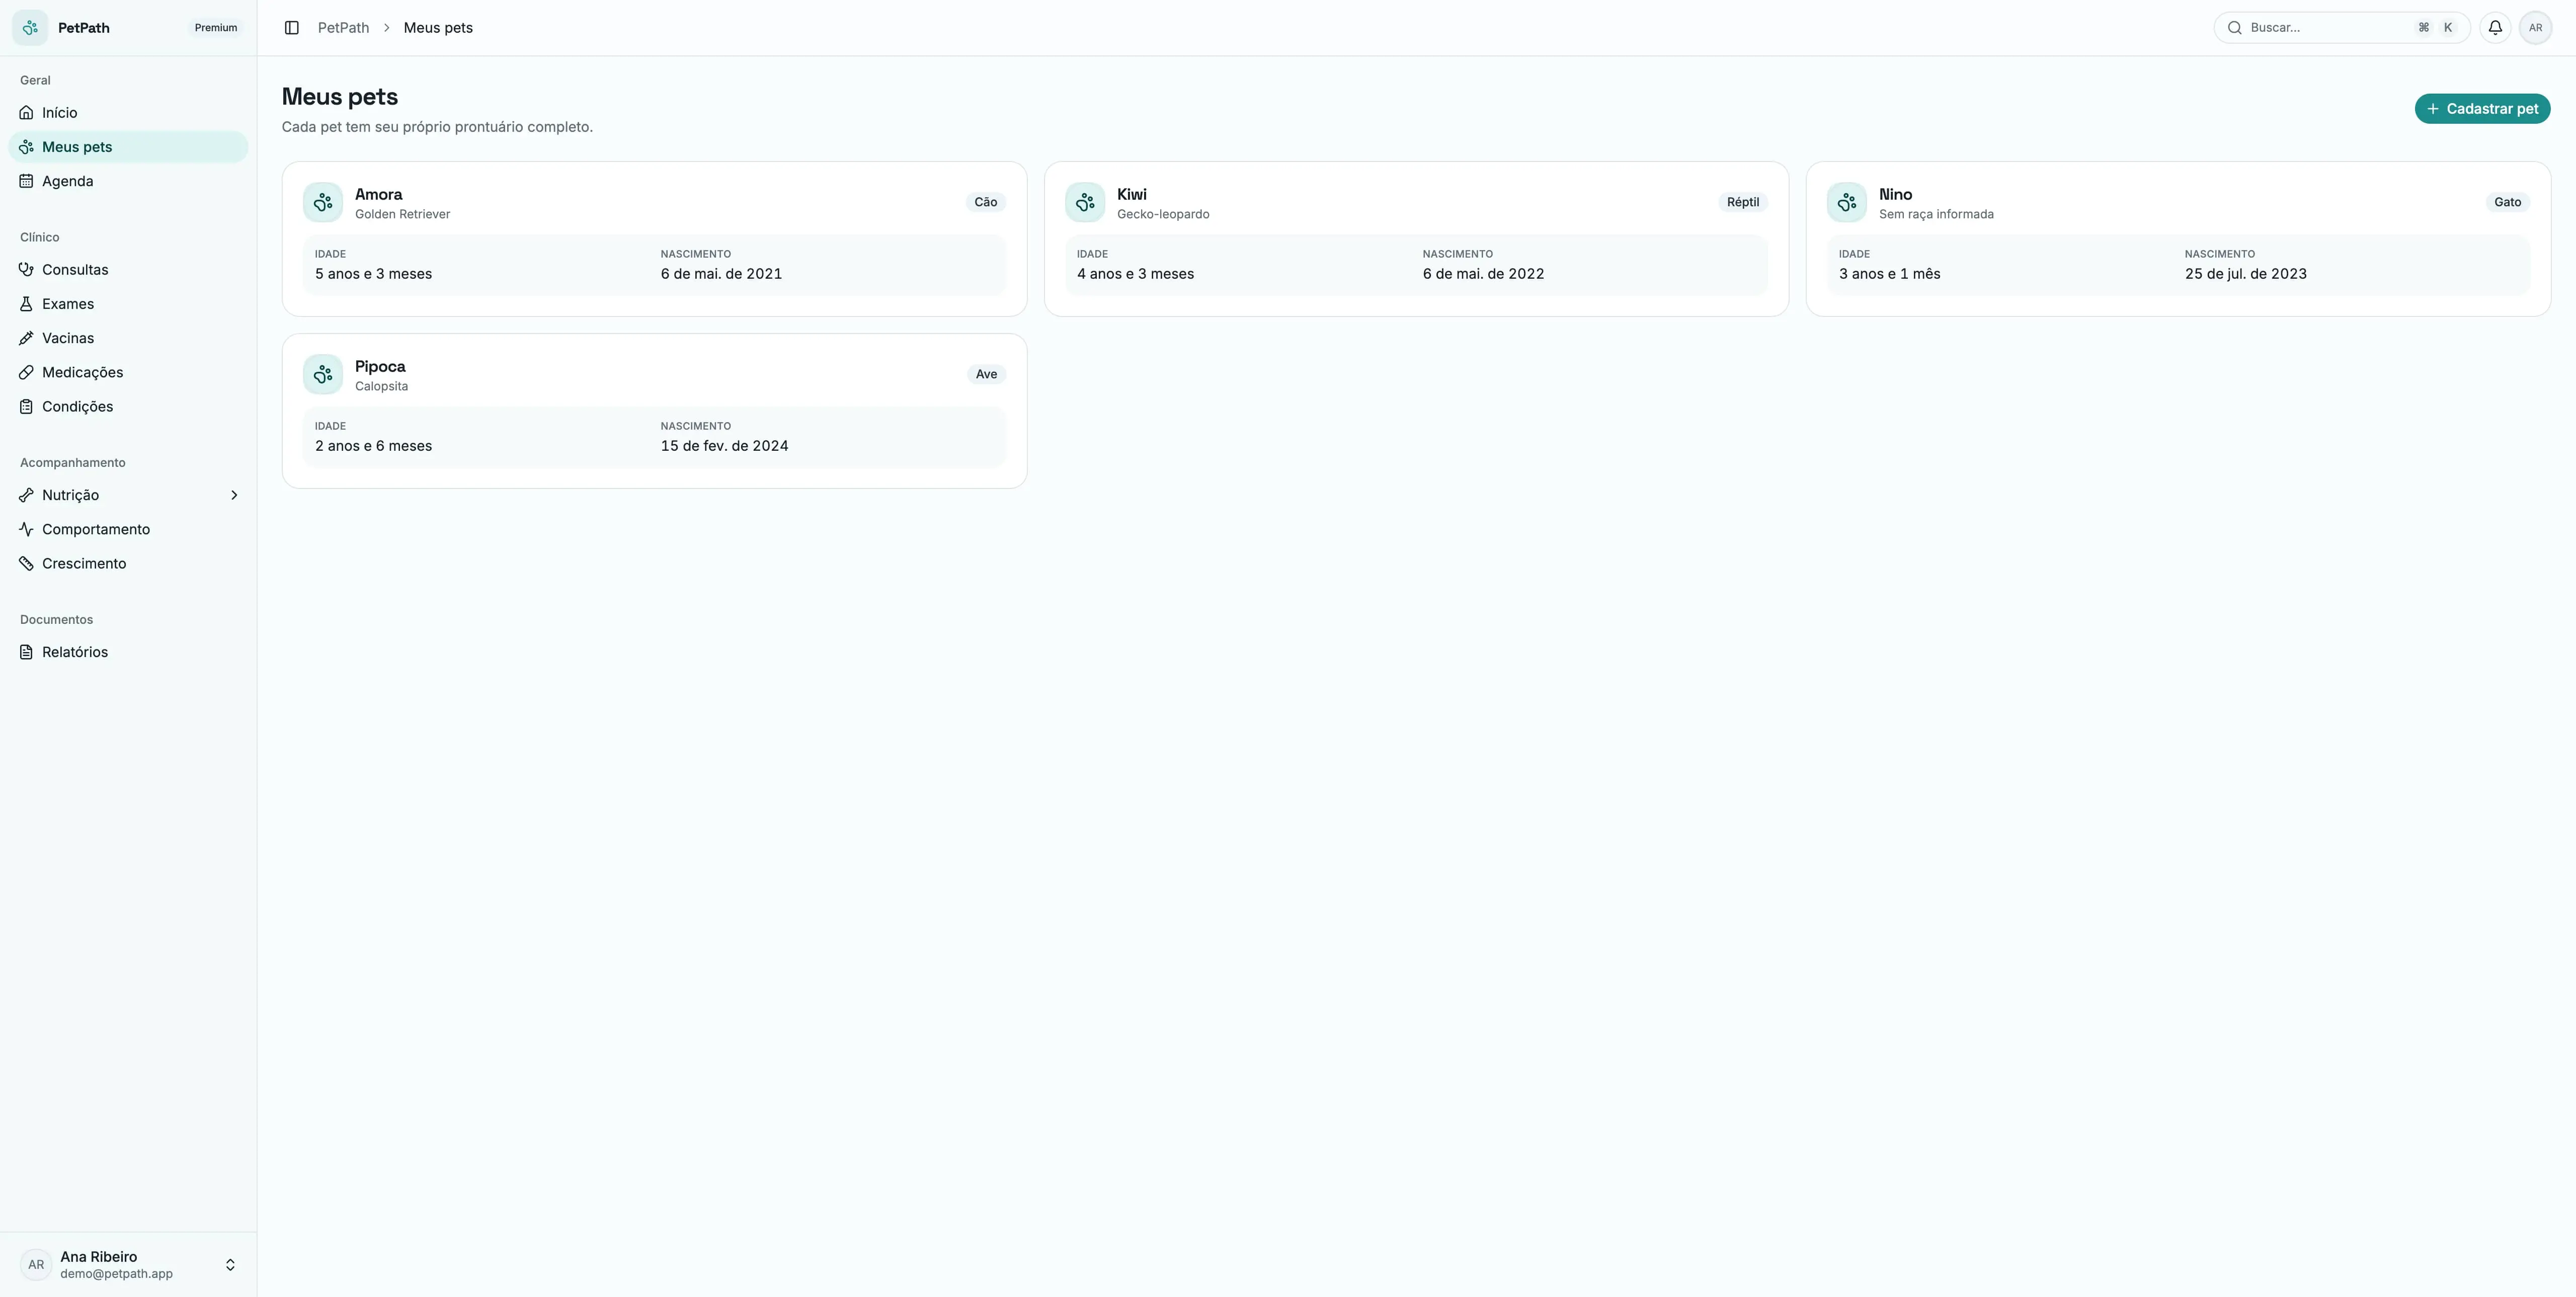Click the Cão species badge
The width and height of the screenshot is (2576, 1297).
pos(986,202)
